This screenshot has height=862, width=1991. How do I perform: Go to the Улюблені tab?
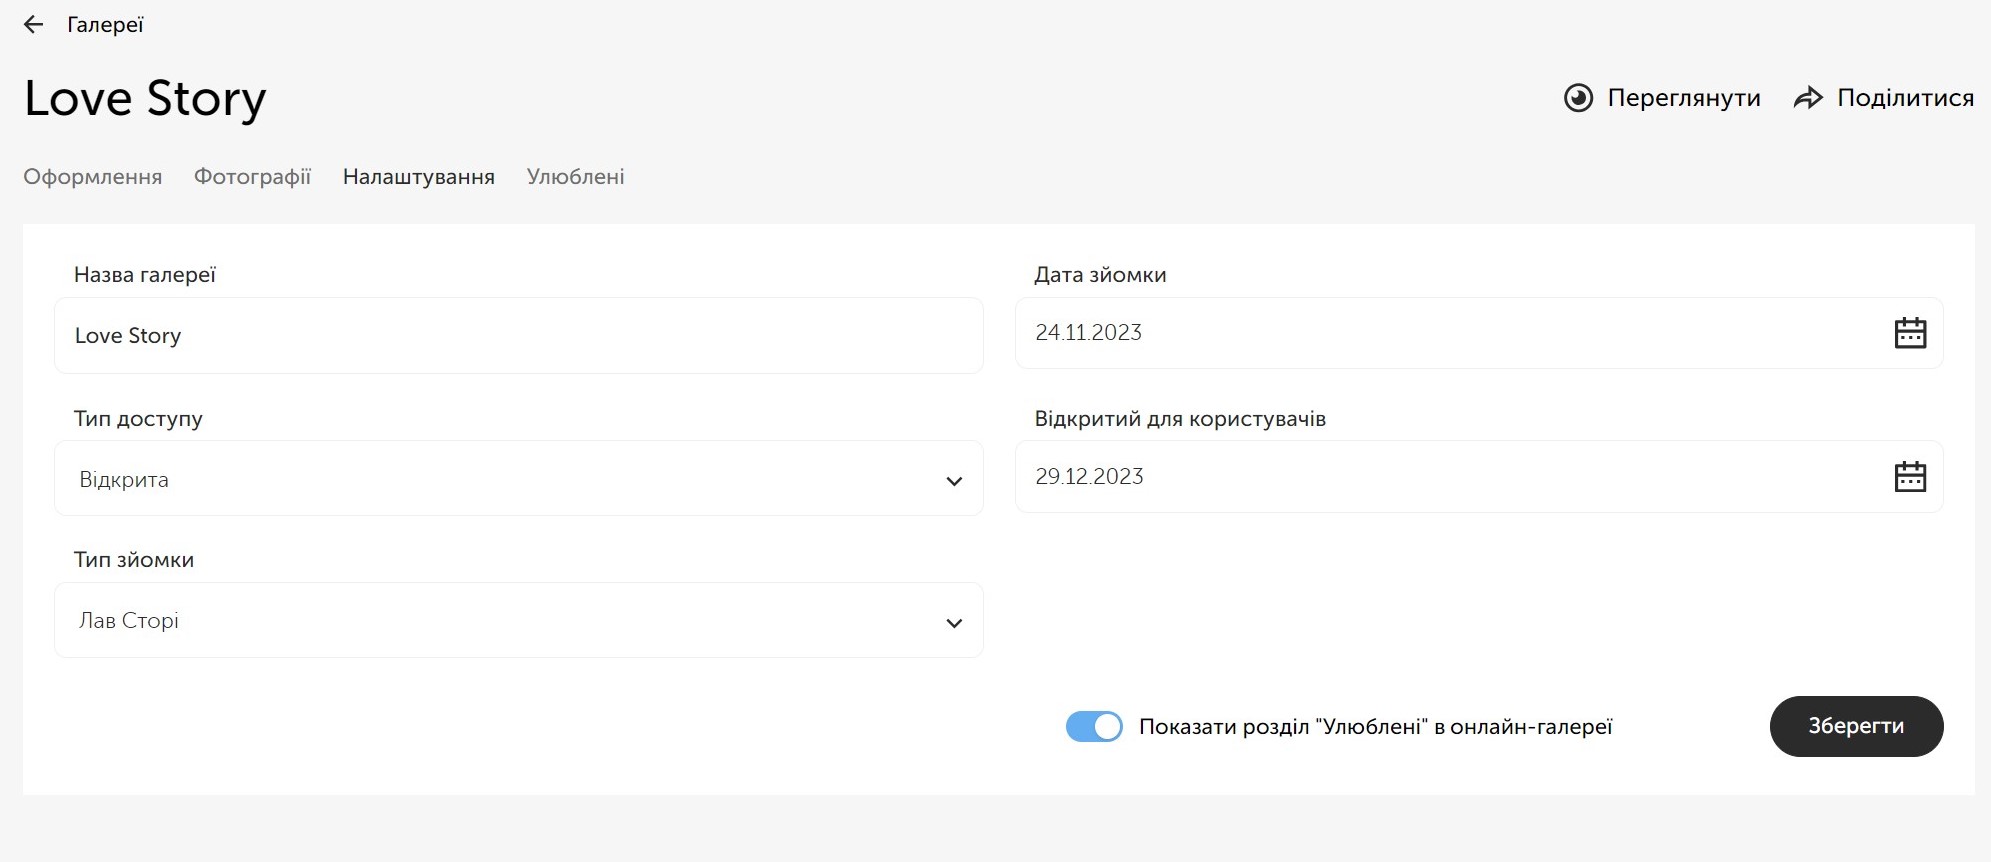point(575,177)
